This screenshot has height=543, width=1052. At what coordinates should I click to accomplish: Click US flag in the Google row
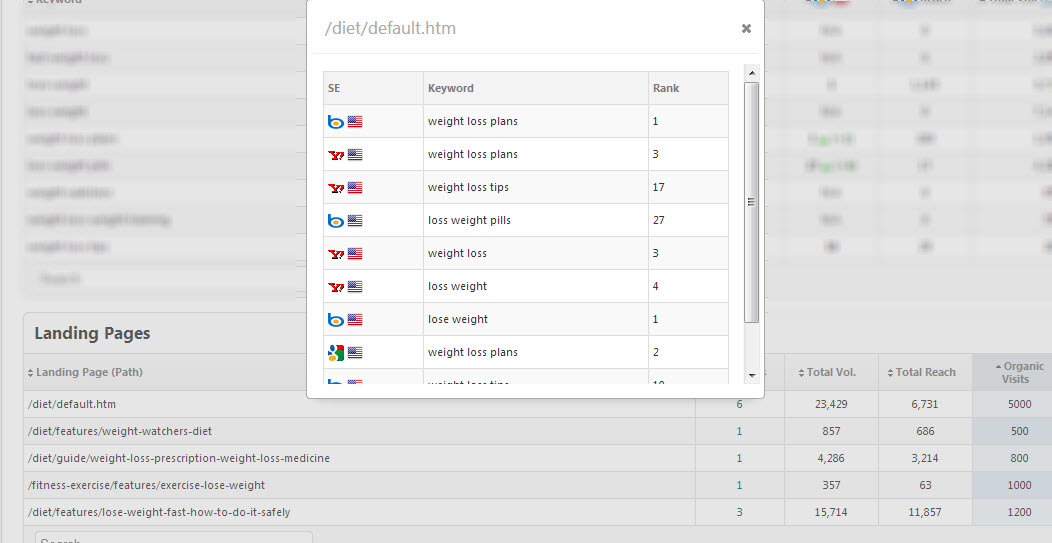click(355, 352)
